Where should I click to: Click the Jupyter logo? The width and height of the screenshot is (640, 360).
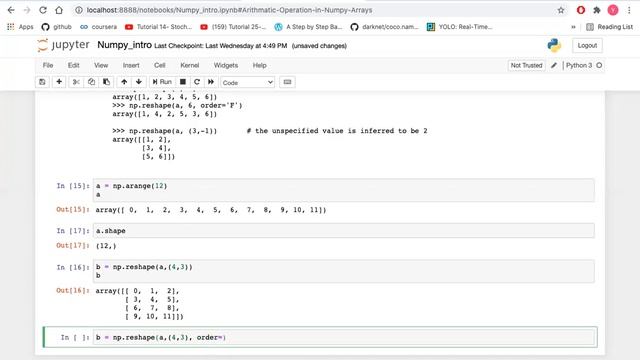point(63,45)
